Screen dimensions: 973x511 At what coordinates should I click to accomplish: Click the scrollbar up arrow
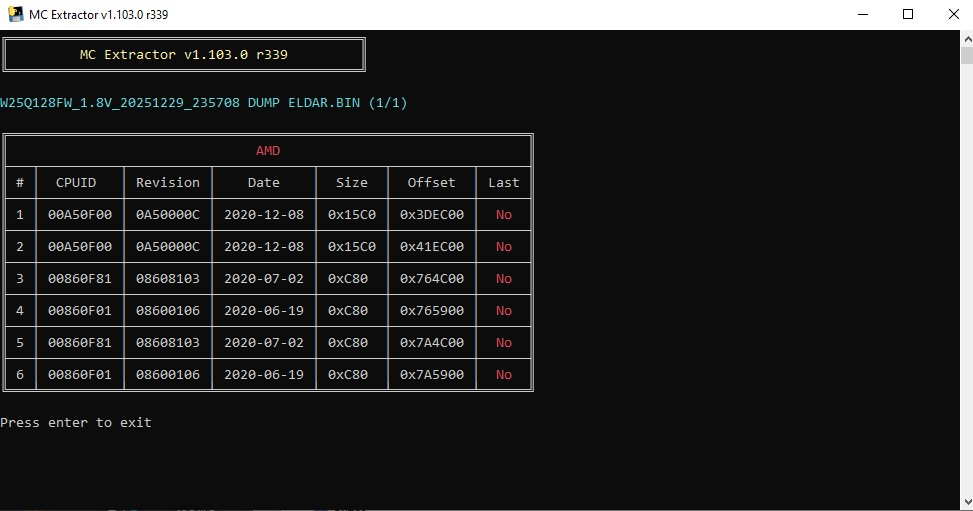point(966,37)
